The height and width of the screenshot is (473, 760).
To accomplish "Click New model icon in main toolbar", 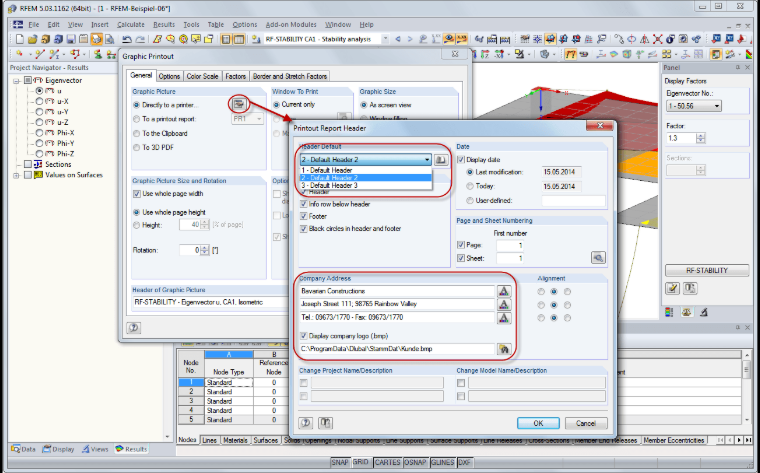I will [20, 39].
